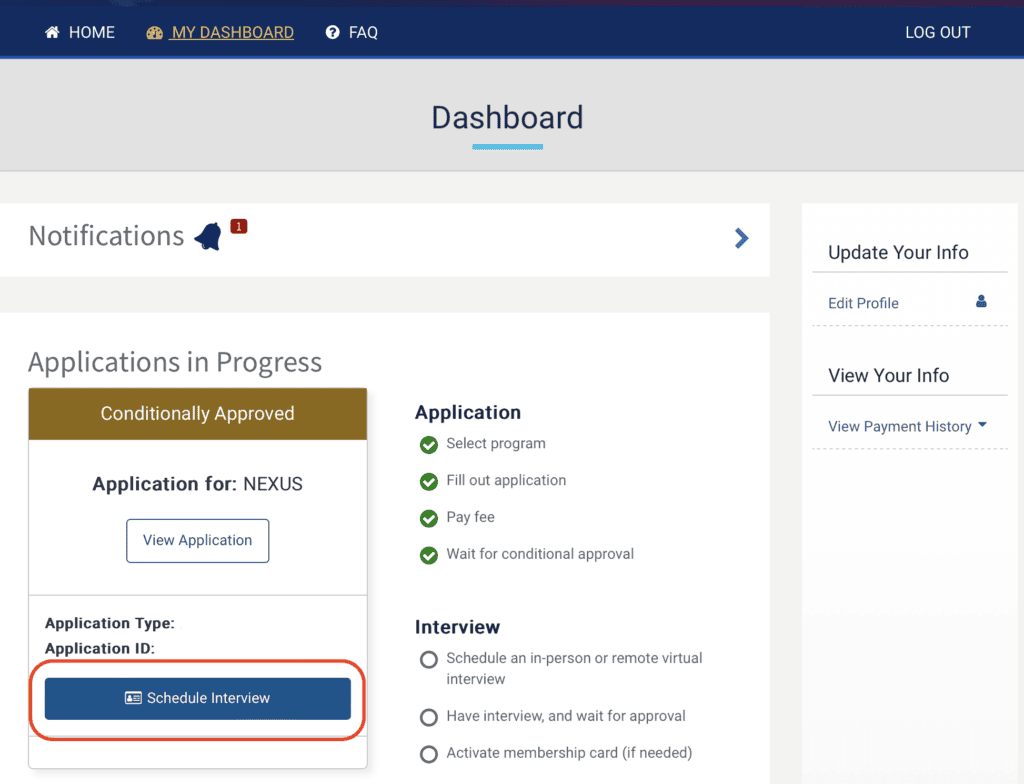Click the home icon in navbar

coord(52,33)
